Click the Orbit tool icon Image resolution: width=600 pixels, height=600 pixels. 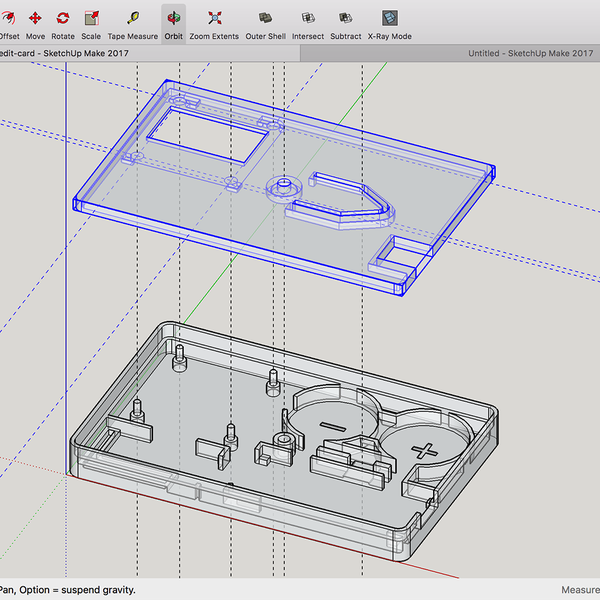pyautogui.click(x=173, y=19)
